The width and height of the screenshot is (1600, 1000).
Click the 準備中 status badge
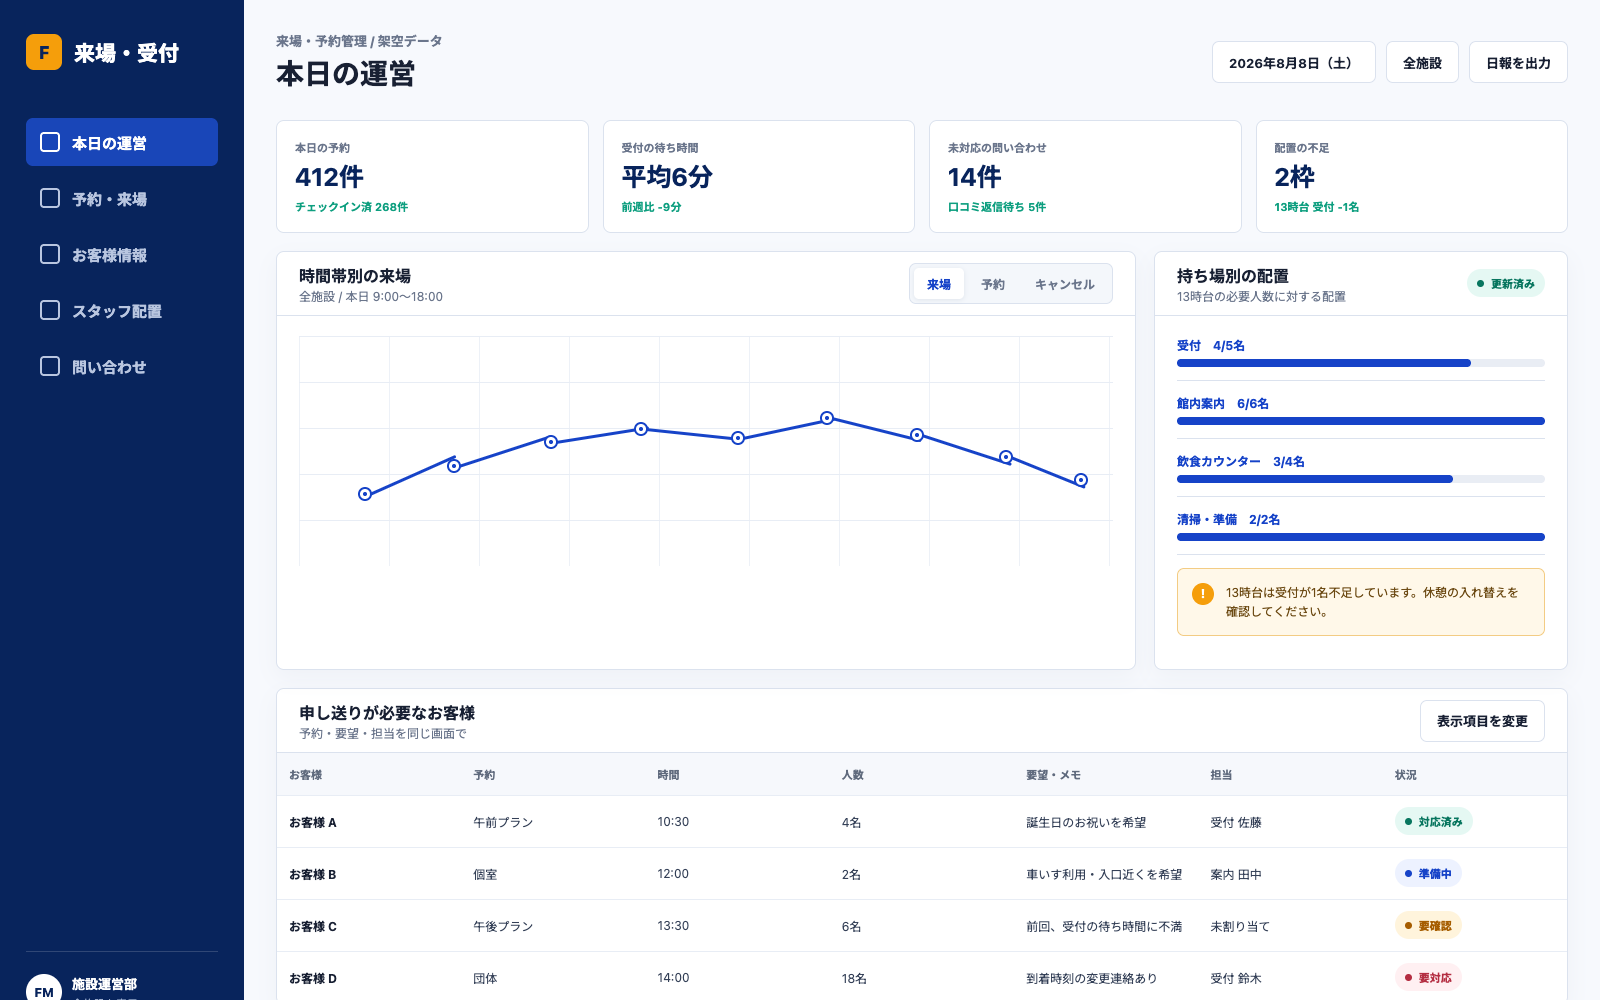pos(1428,874)
